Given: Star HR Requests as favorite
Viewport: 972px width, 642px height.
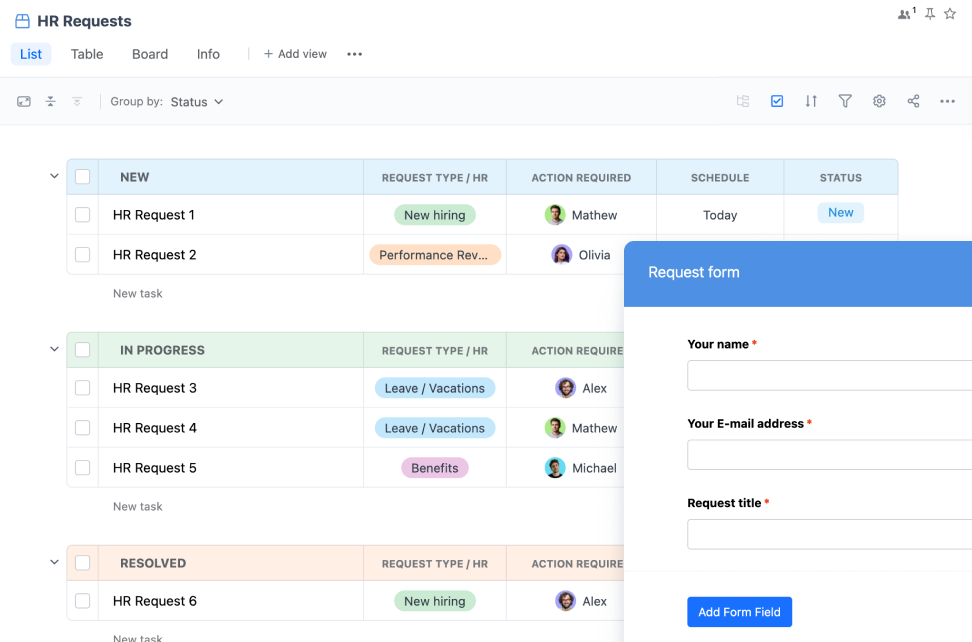Looking at the screenshot, I should pyautogui.click(x=950, y=14).
